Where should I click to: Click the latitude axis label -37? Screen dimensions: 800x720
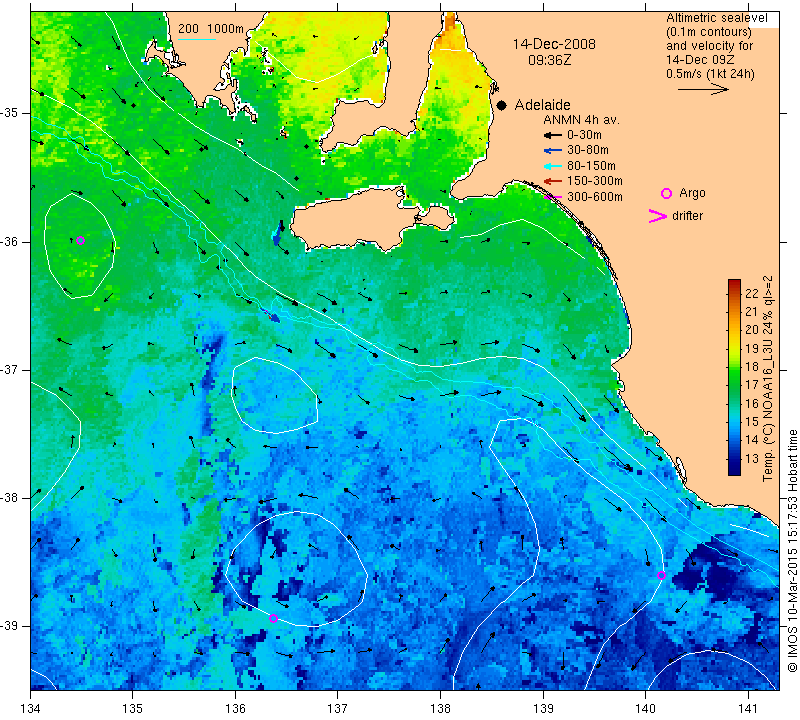click(x=12, y=369)
